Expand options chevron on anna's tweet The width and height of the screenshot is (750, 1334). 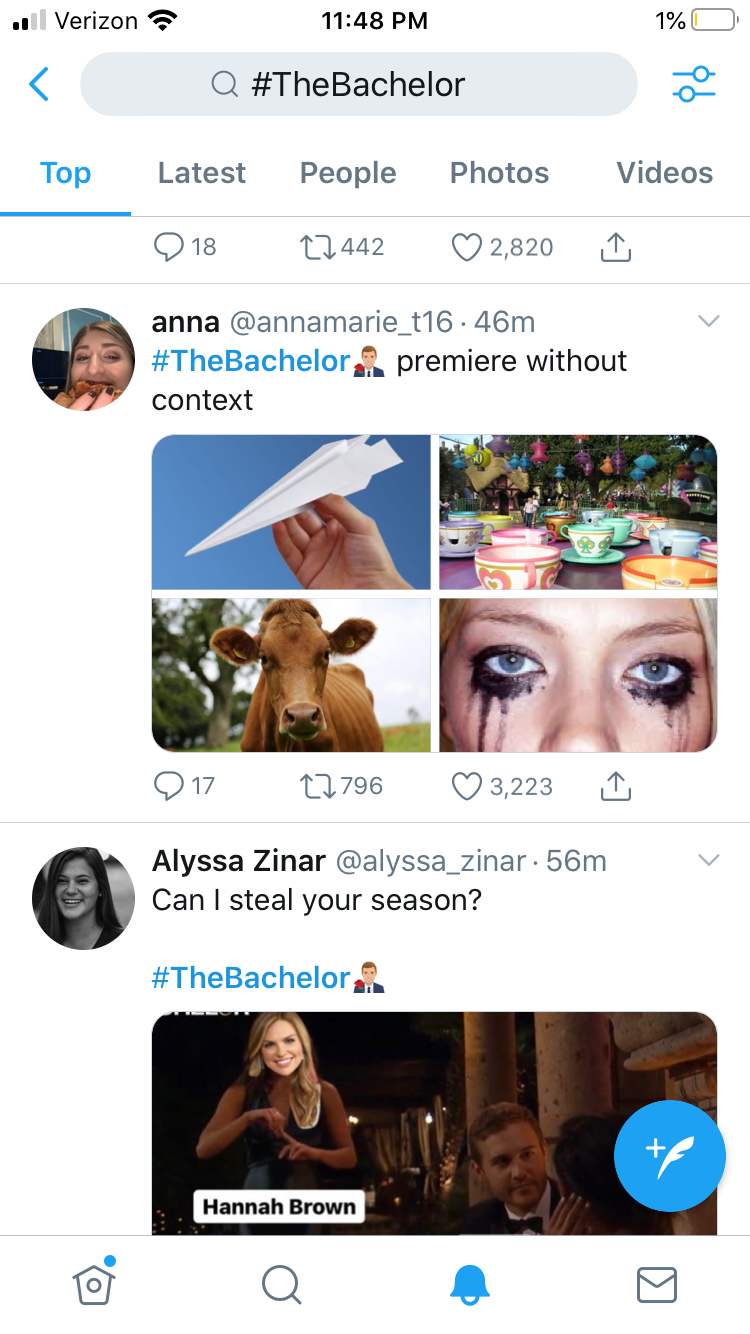pyautogui.click(x=708, y=321)
